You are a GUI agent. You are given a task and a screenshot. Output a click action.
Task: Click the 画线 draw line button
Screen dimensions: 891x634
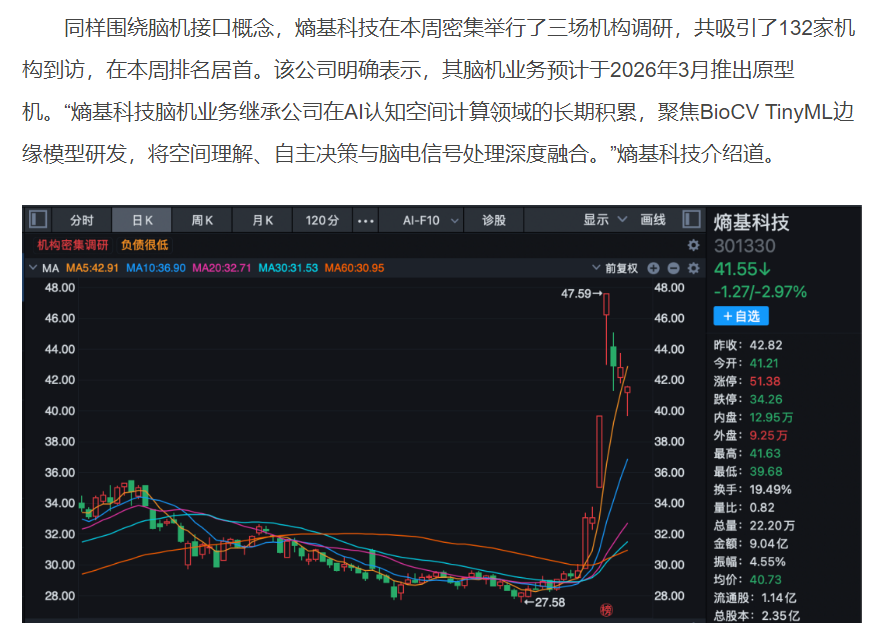click(x=653, y=220)
